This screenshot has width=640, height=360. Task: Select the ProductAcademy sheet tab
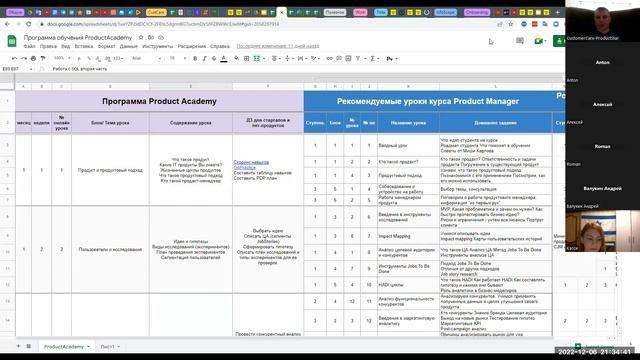coord(64,347)
